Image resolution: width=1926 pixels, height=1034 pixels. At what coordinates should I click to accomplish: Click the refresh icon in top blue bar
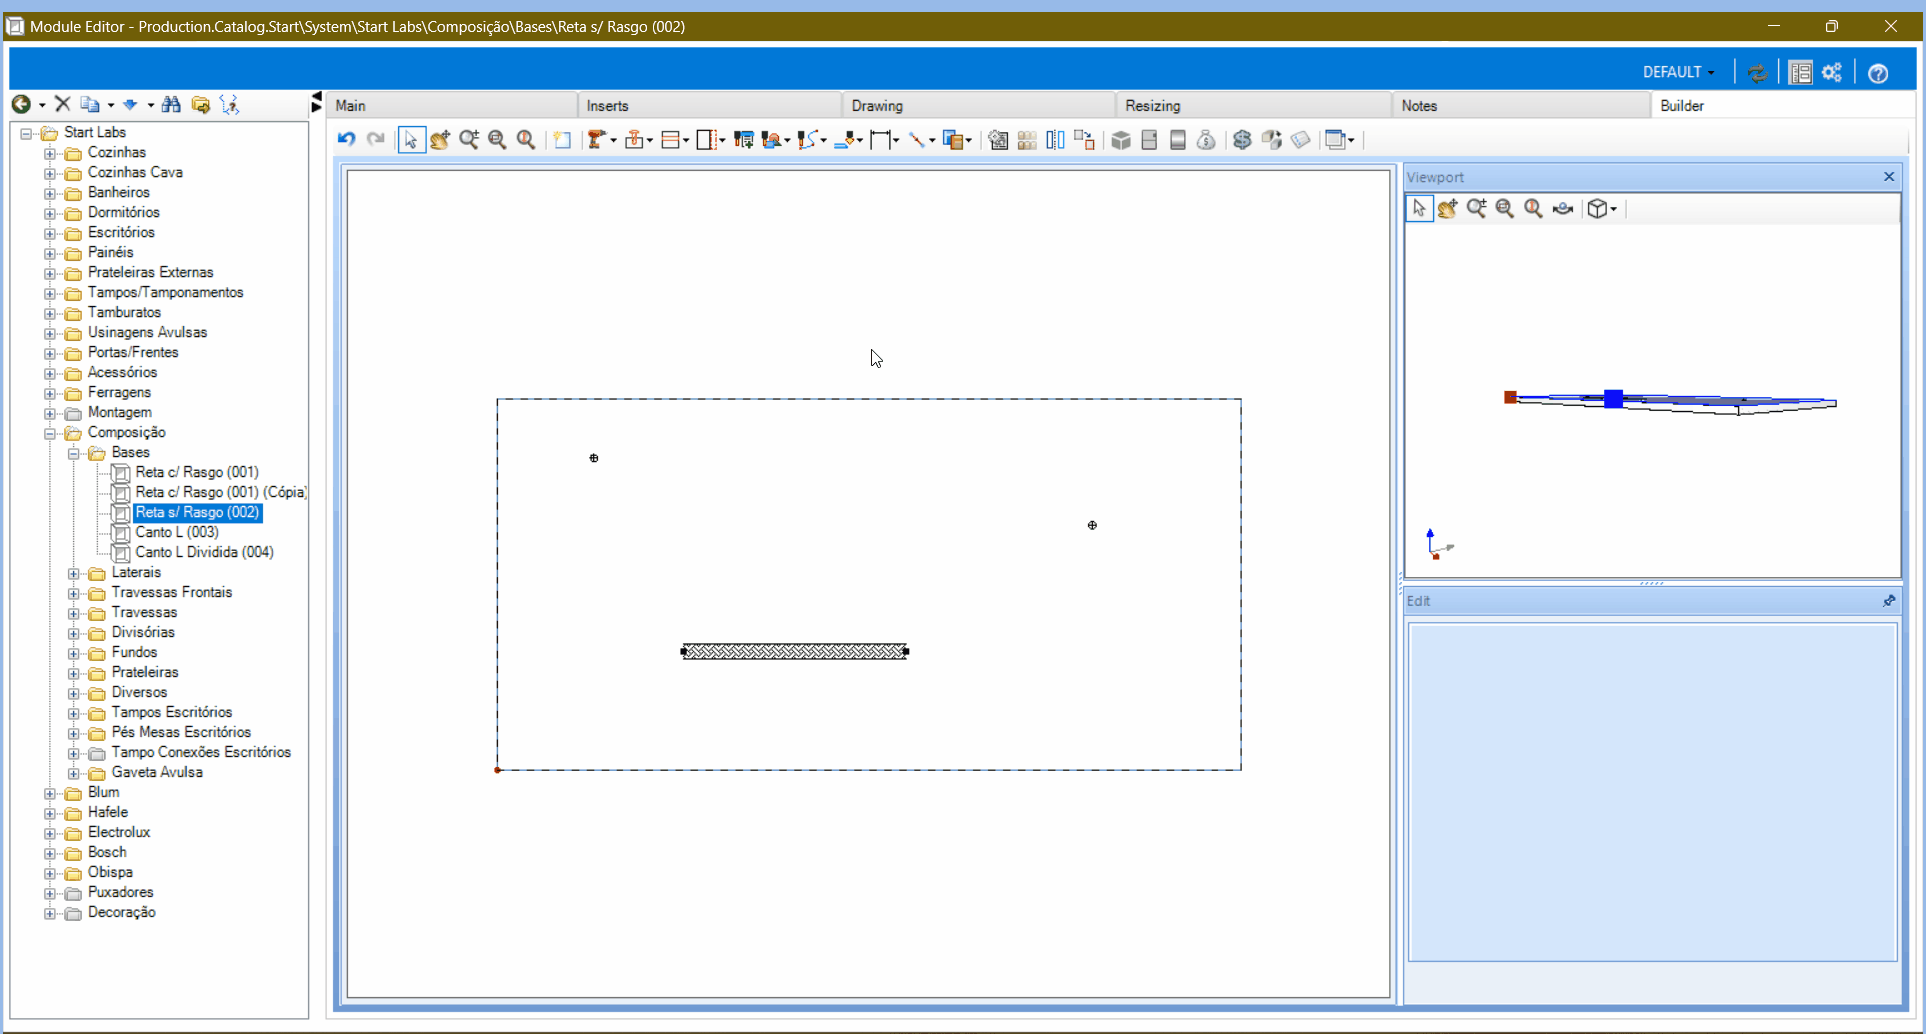[1757, 72]
